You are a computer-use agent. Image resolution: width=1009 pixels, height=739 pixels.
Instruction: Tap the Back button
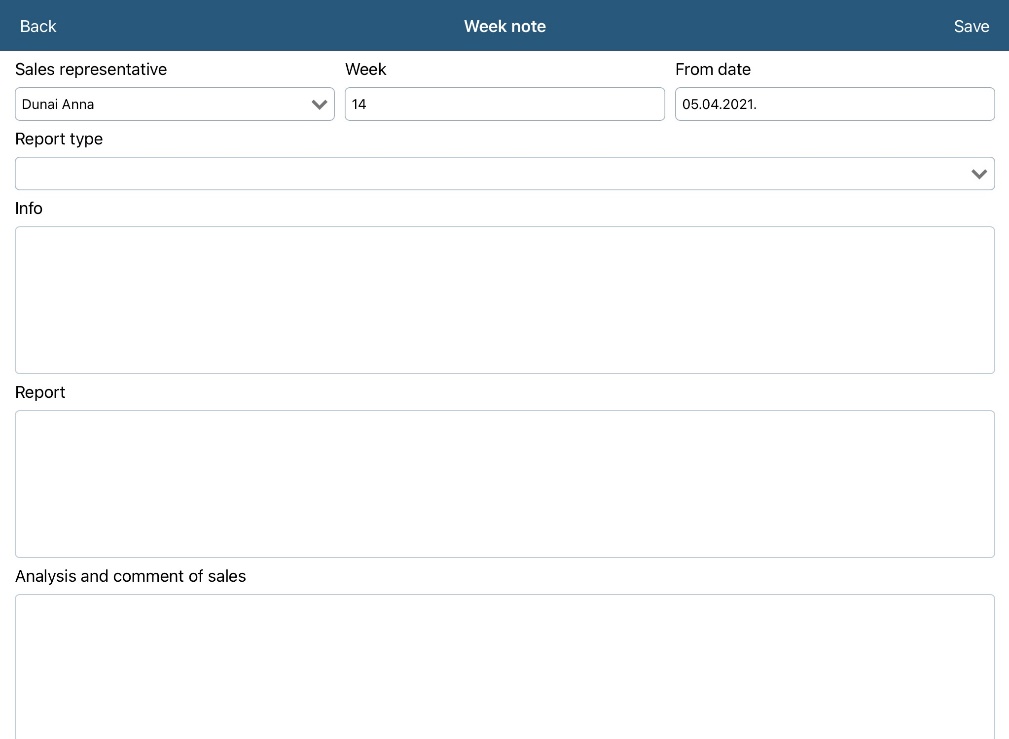[38, 26]
